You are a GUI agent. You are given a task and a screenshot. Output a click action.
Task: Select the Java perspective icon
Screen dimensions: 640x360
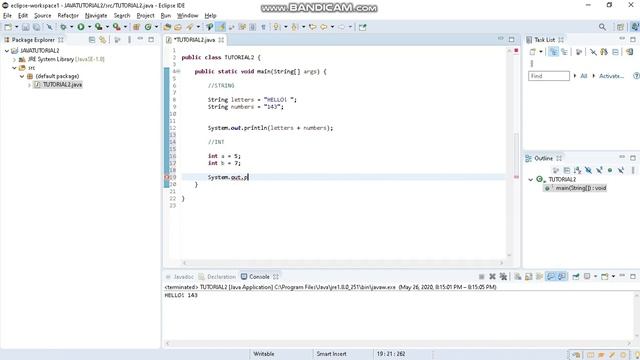tap(635, 27)
